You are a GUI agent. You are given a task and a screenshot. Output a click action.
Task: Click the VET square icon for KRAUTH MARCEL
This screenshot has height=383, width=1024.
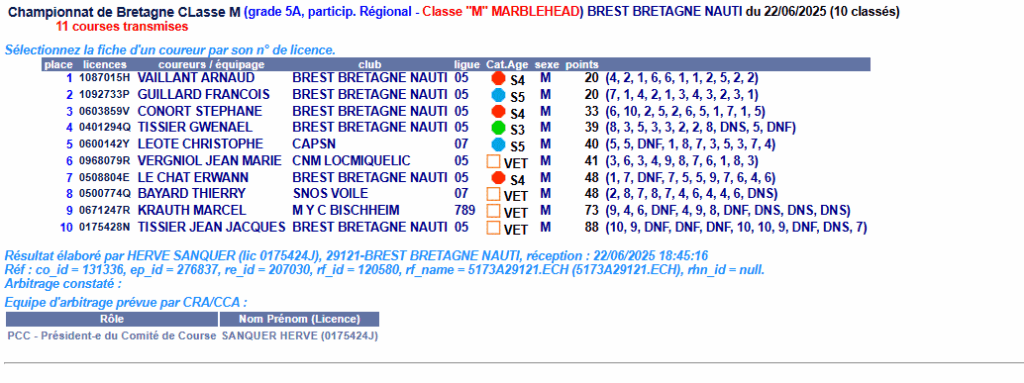(x=494, y=211)
